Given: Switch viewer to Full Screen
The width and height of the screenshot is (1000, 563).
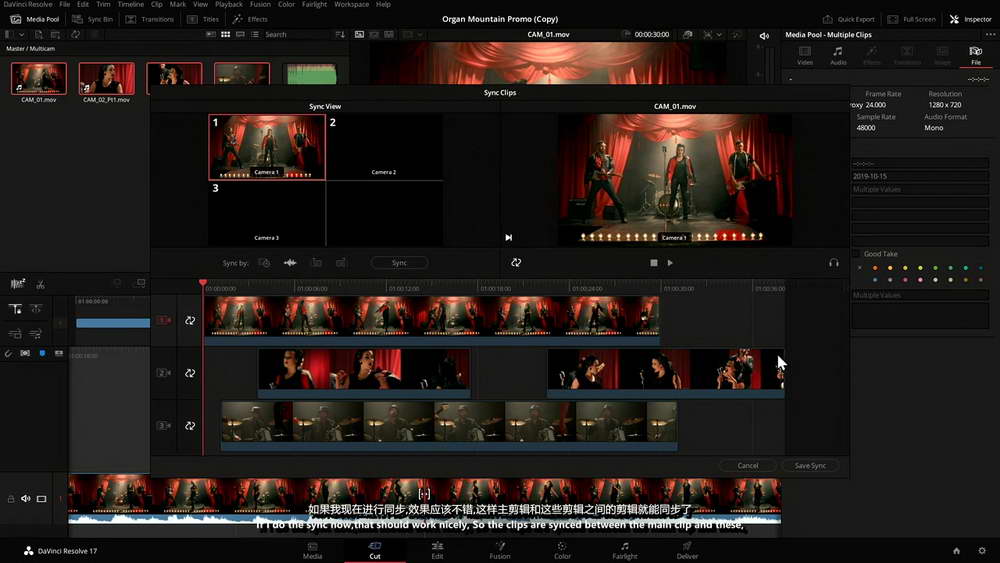Looking at the screenshot, I should (911, 19).
